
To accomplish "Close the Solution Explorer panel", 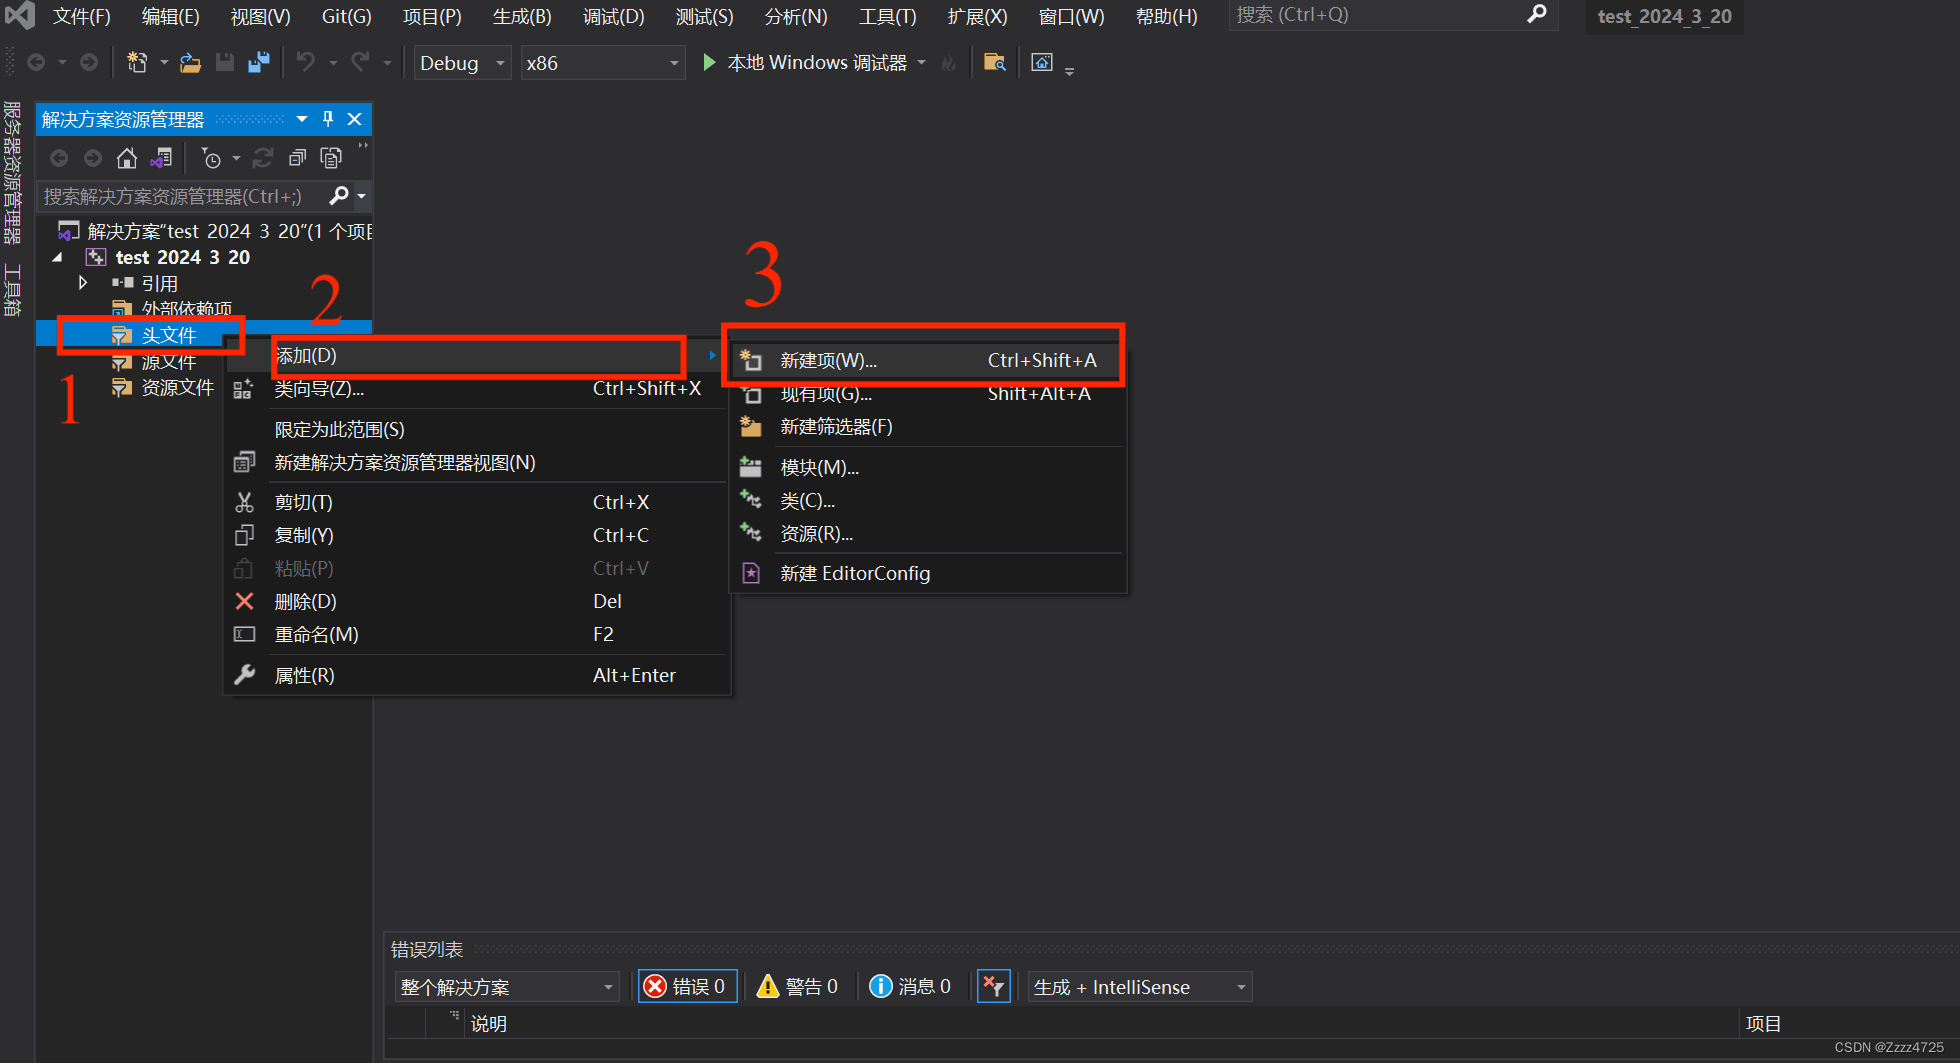I will (x=354, y=119).
